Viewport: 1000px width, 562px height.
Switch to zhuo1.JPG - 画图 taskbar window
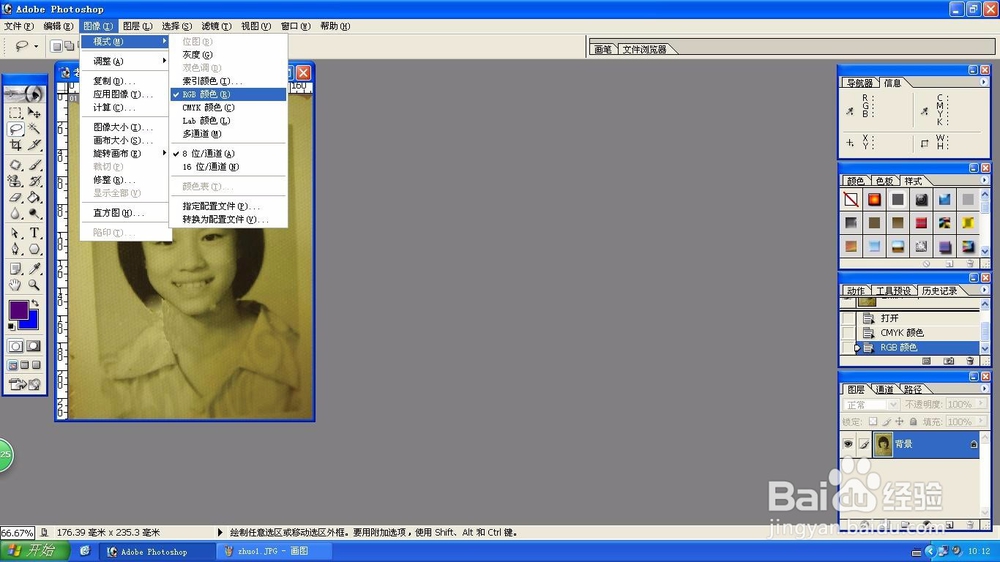point(274,551)
